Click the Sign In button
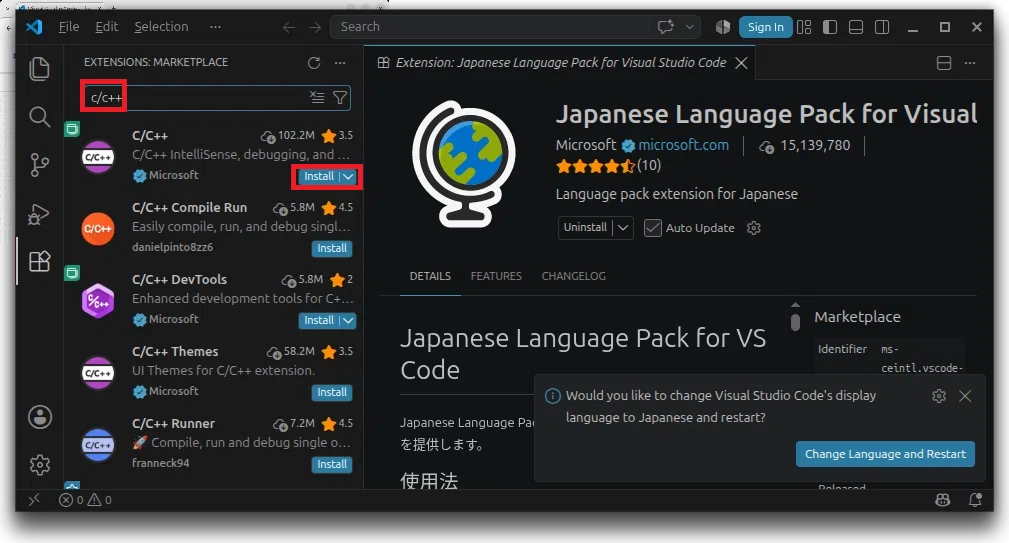 (x=765, y=27)
